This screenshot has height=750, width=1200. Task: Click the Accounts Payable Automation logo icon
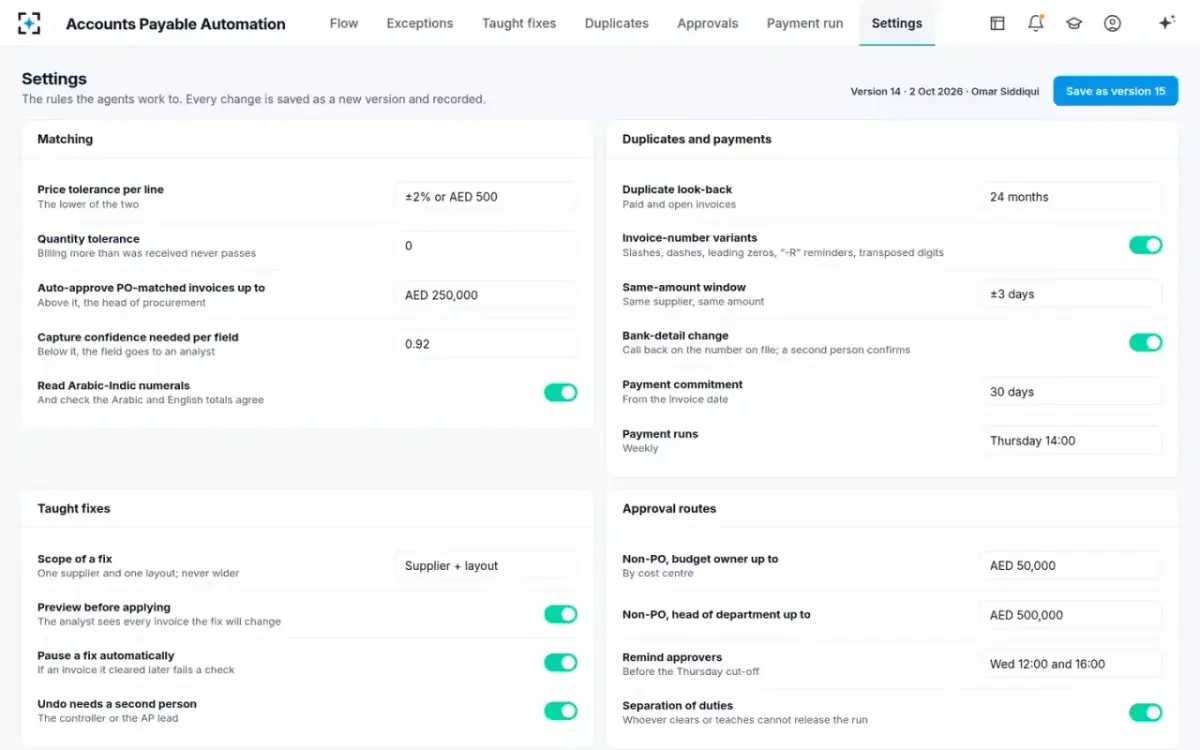[30, 23]
